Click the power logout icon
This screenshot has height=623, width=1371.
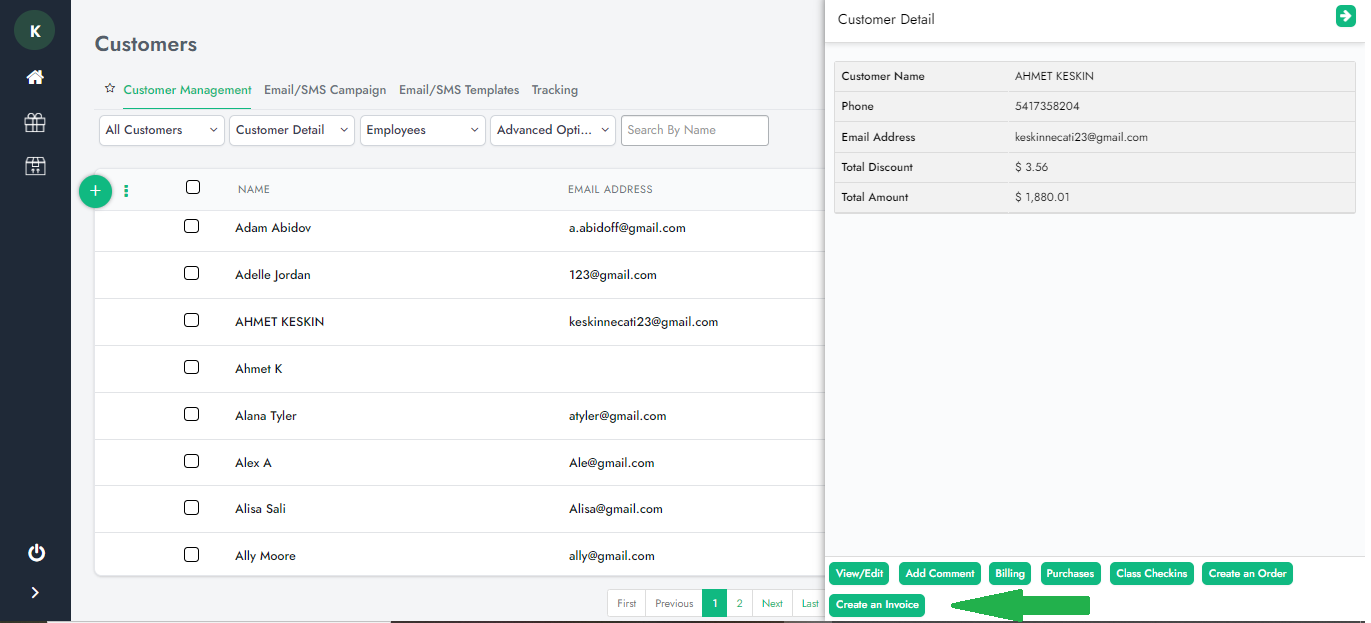[x=36, y=553]
